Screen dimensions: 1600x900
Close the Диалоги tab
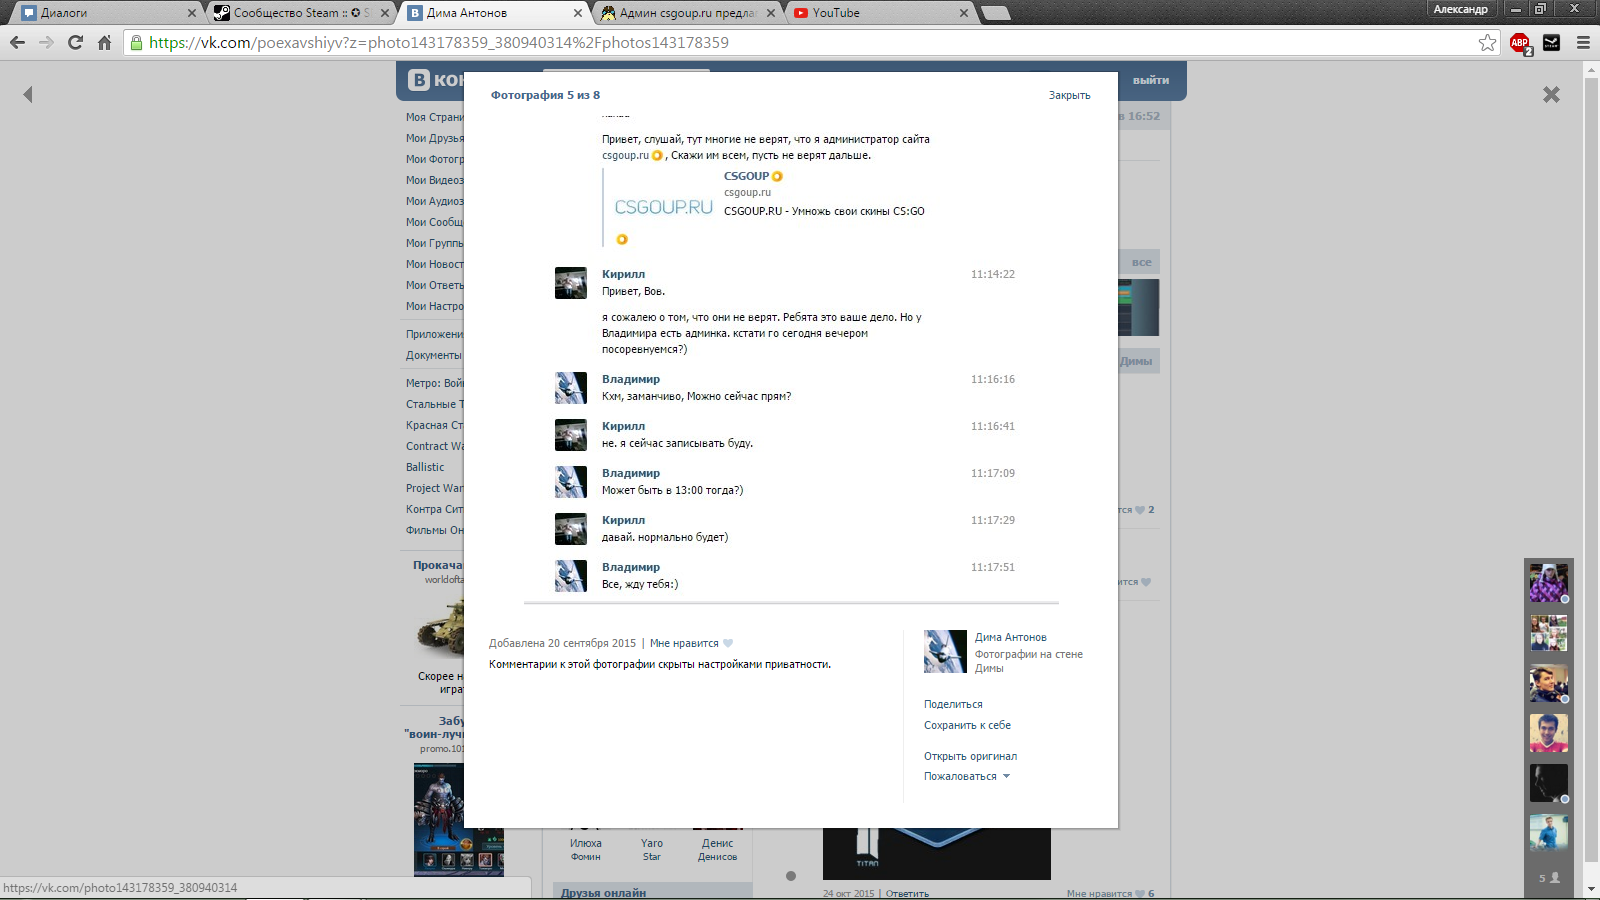click(192, 13)
